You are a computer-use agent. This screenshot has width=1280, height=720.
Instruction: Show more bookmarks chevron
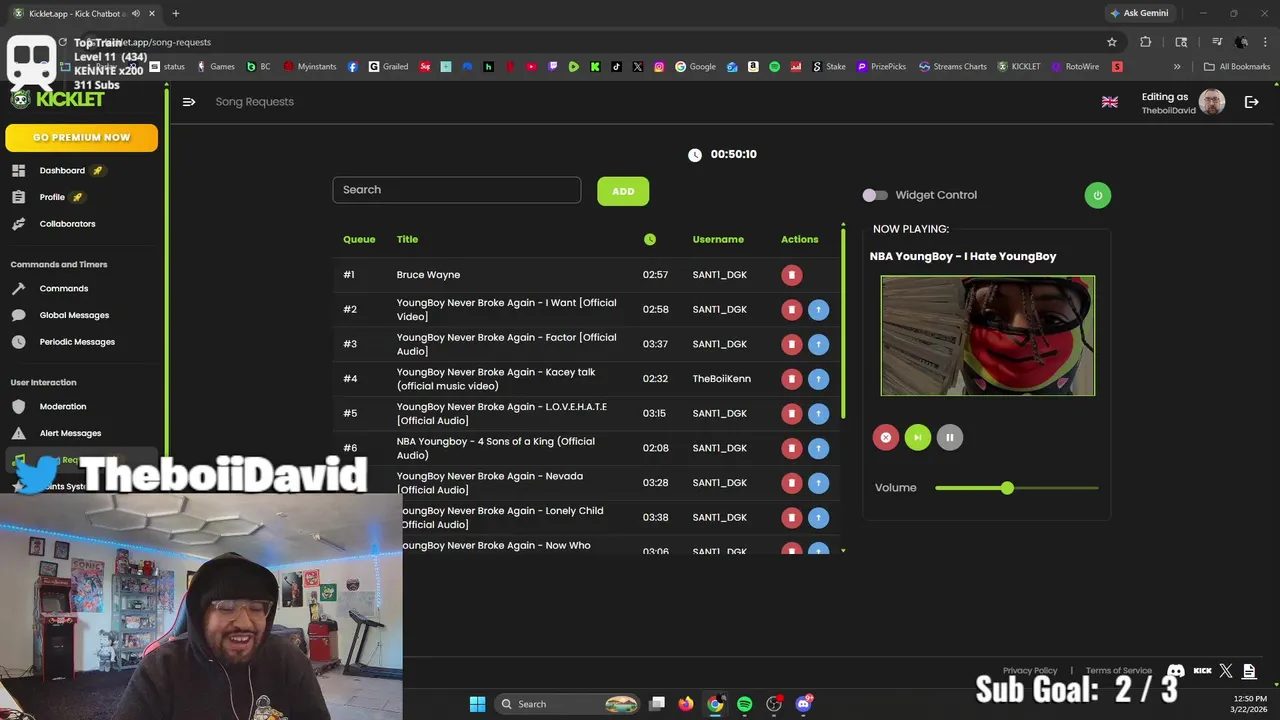click(1176, 67)
